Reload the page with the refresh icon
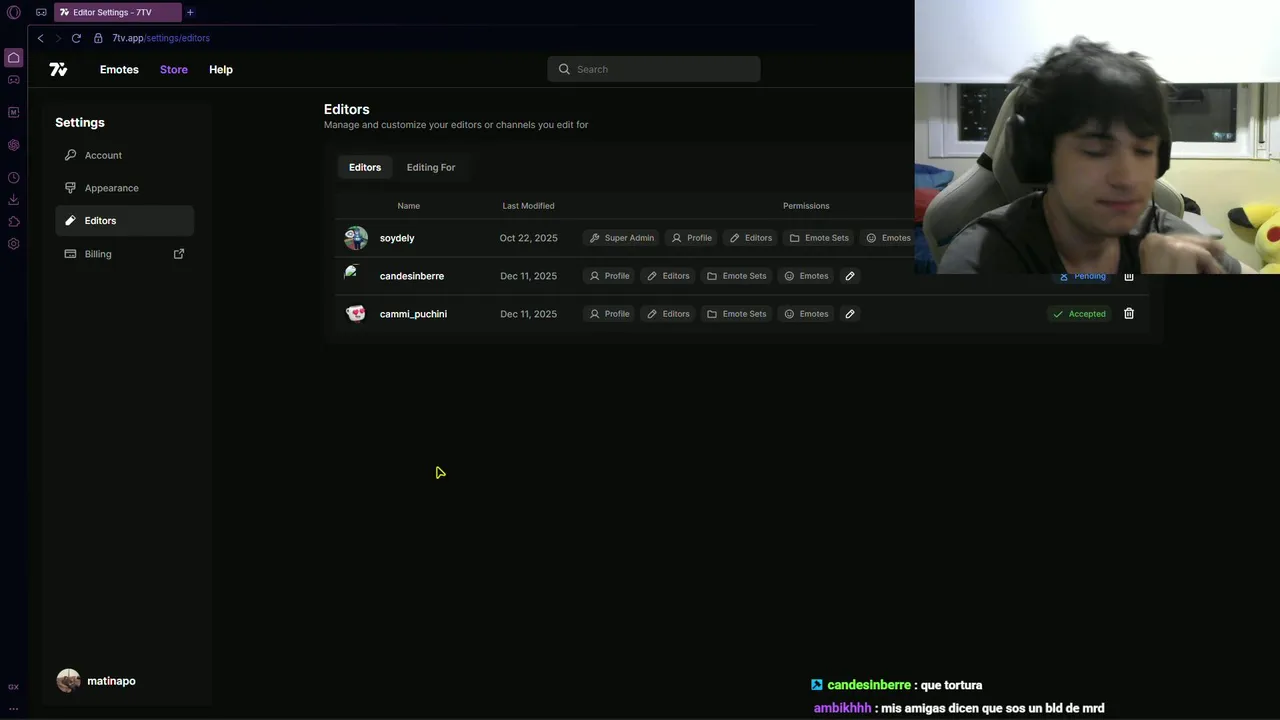 76,38
